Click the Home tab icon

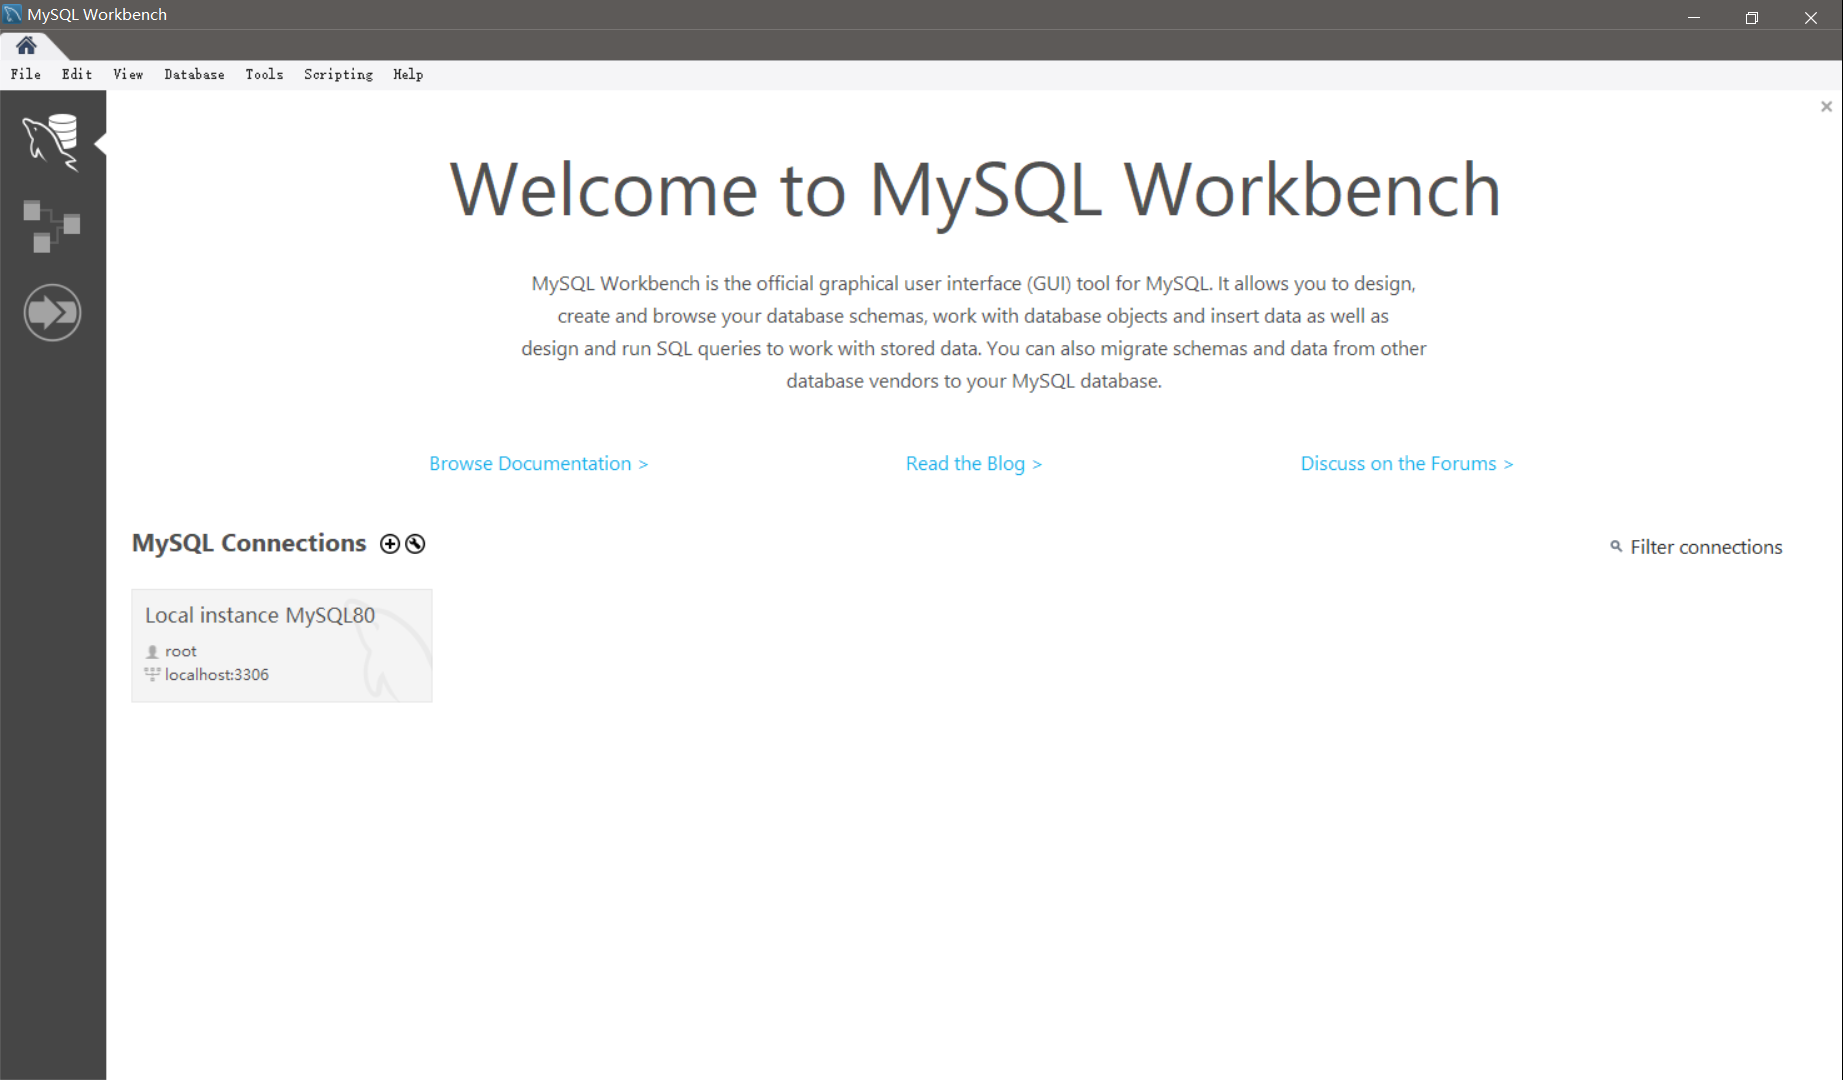pyautogui.click(x=26, y=45)
